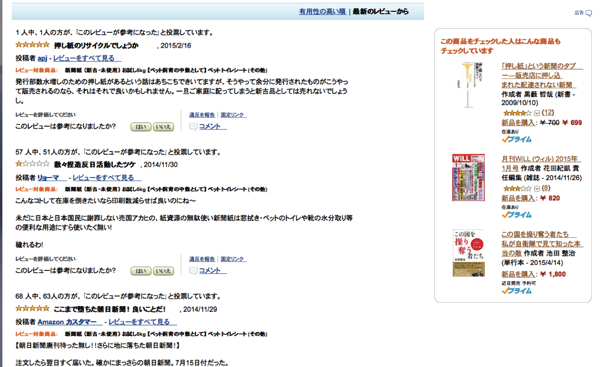The width and height of the screenshot is (600, 367).
Task: Click 固定リンク on second review
Action: pyautogui.click(x=233, y=259)
